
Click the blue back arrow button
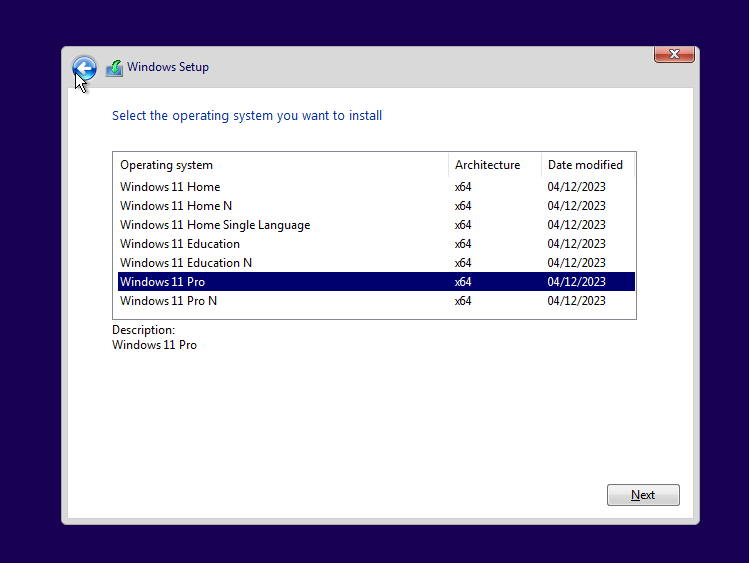(x=85, y=68)
